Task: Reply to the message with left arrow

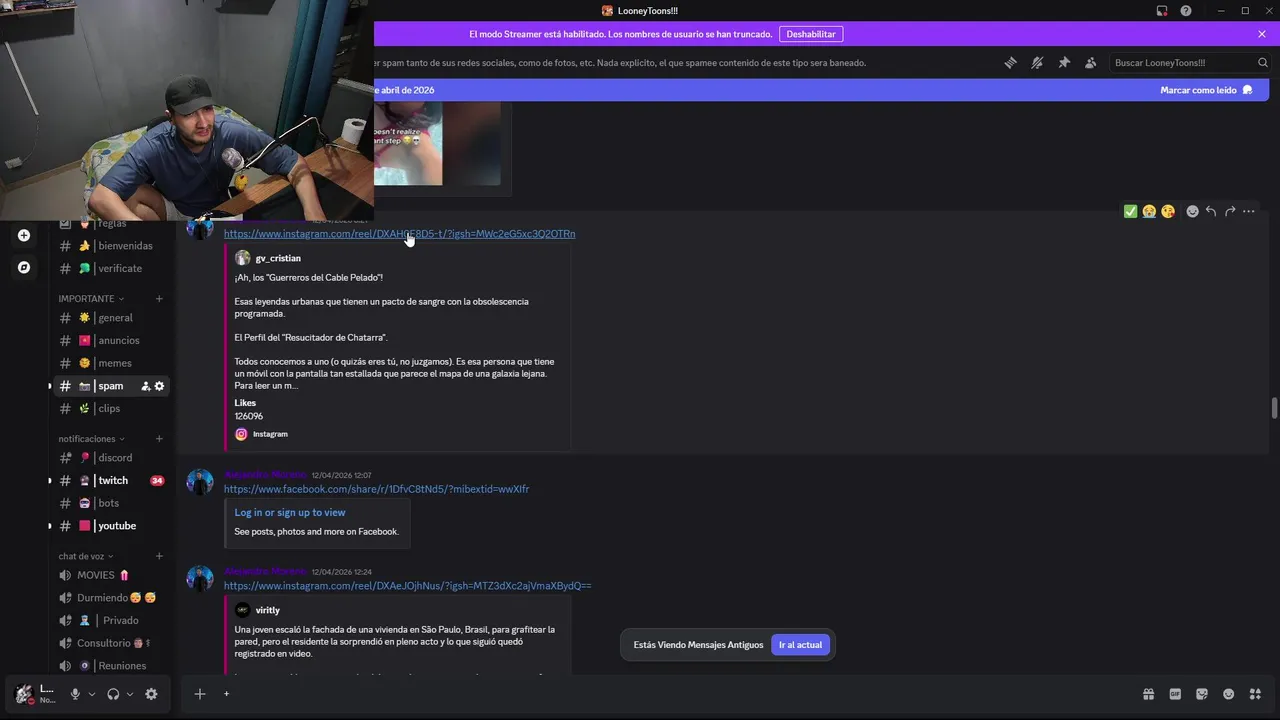Action: pos(1211,211)
